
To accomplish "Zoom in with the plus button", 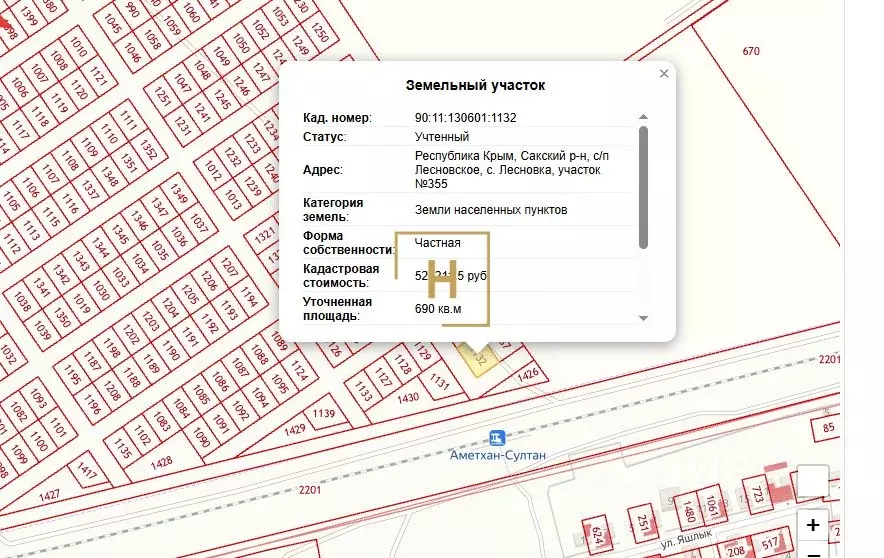I will (813, 525).
